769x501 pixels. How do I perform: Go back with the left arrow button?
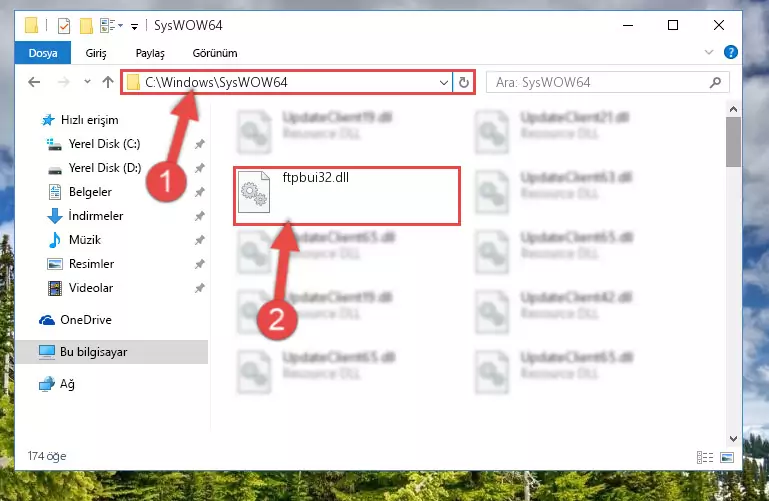tap(34, 82)
